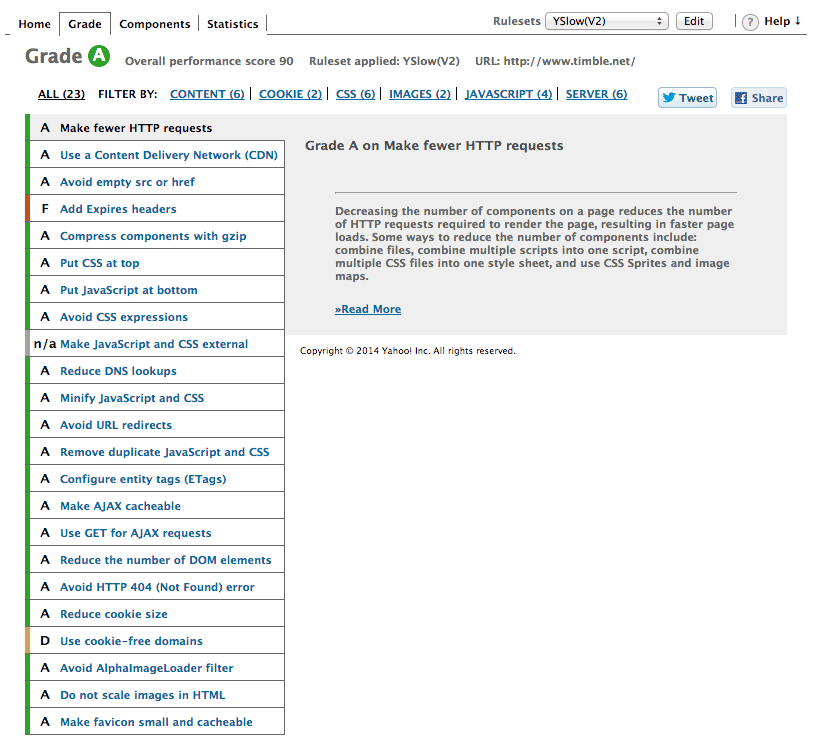Click the Grade A on Make fewer HTTP requests heading

tap(434, 145)
